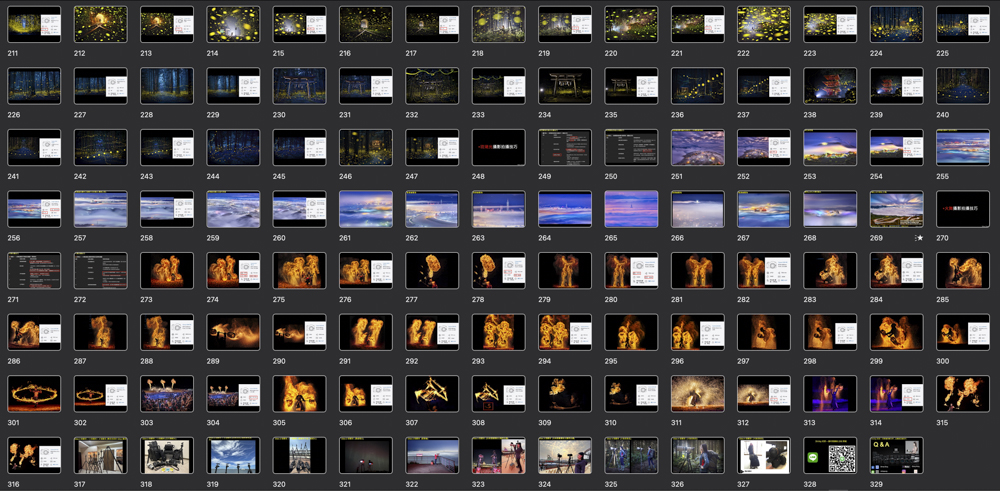
Task: Select the camera gear slide 318
Action: [x=167, y=456]
